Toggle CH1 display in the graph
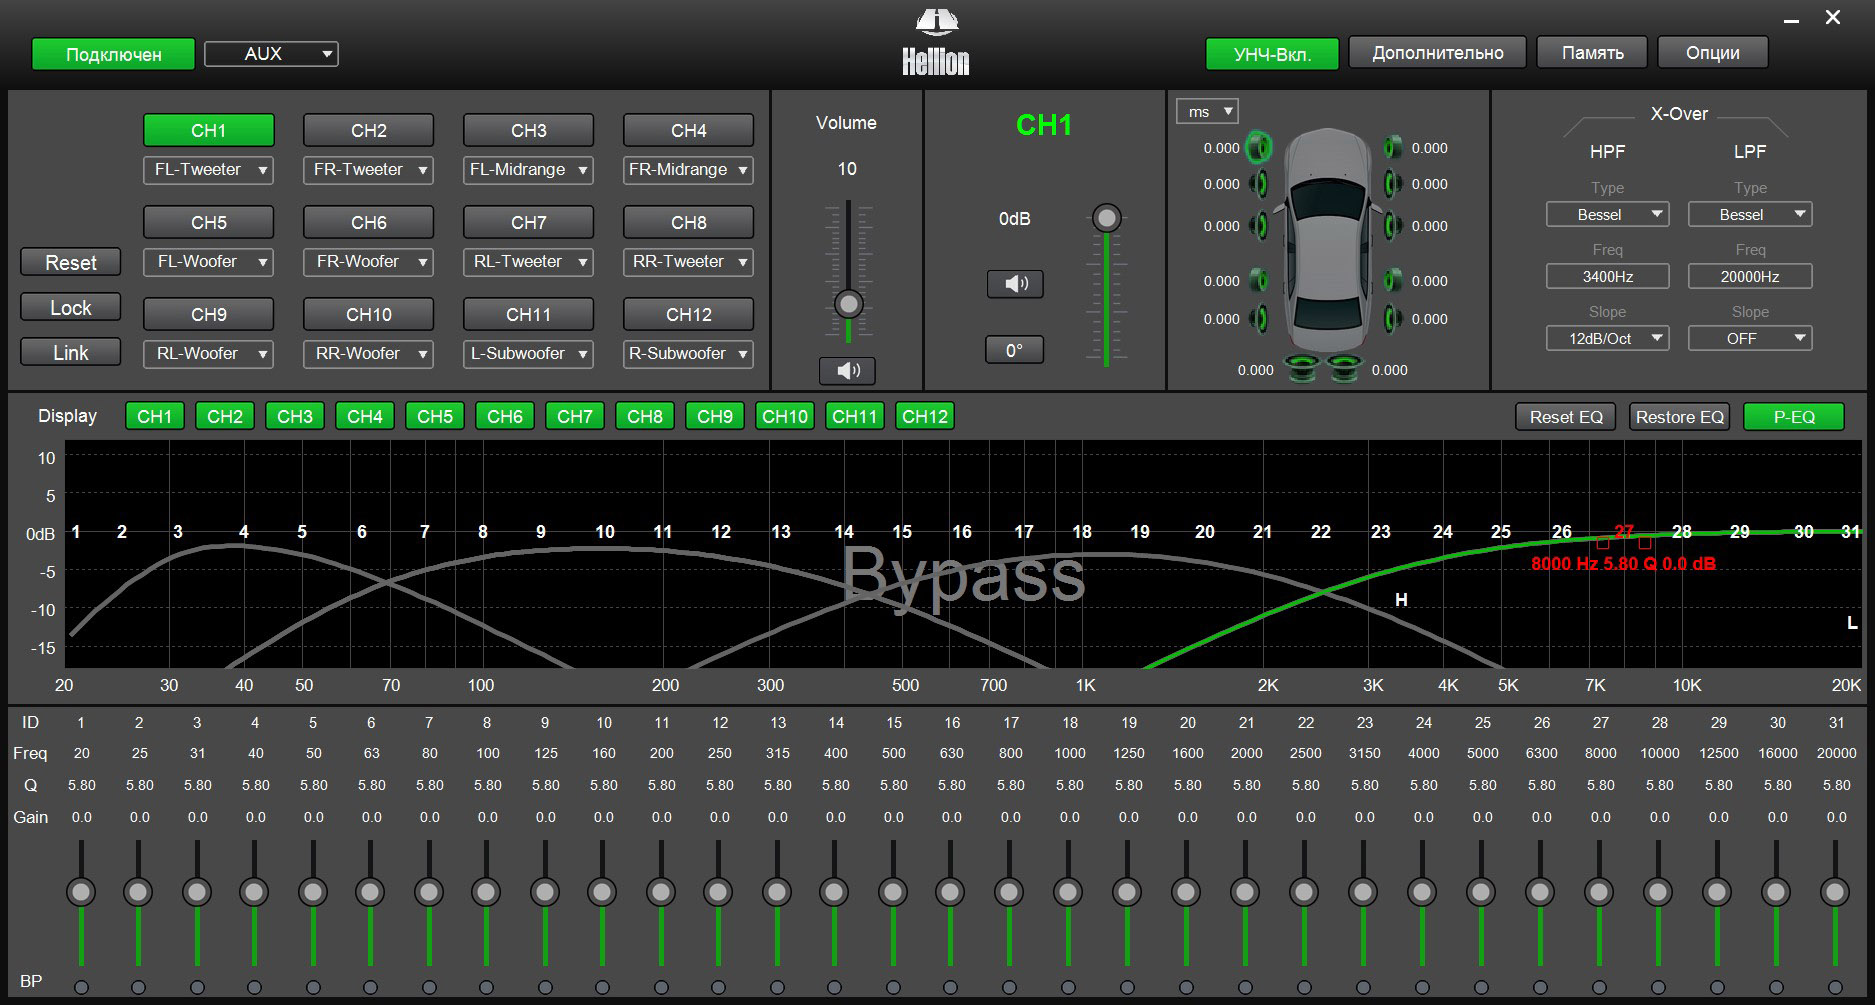Image resolution: width=1875 pixels, height=1005 pixels. coord(155,416)
